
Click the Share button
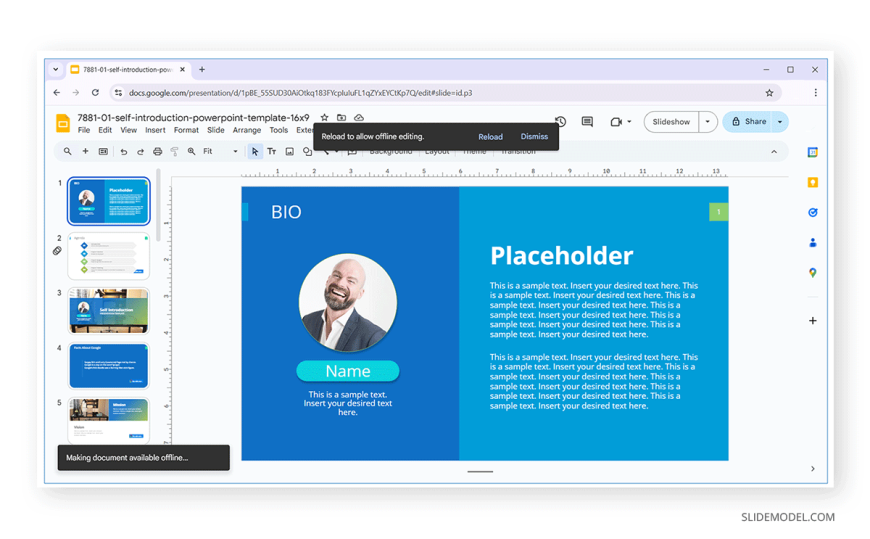point(748,122)
